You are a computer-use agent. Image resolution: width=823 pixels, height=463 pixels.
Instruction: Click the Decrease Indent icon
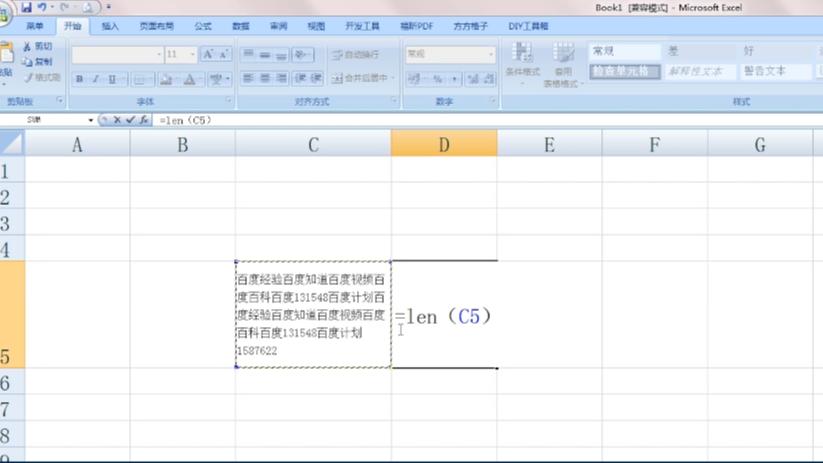tap(301, 78)
